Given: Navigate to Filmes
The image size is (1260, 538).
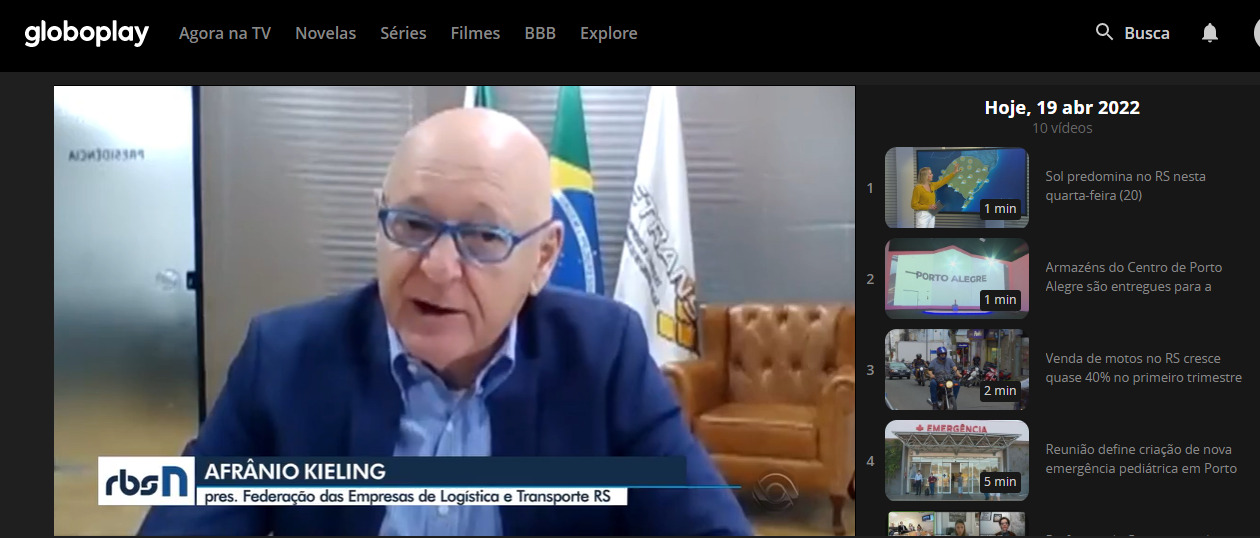Looking at the screenshot, I should (x=475, y=33).
